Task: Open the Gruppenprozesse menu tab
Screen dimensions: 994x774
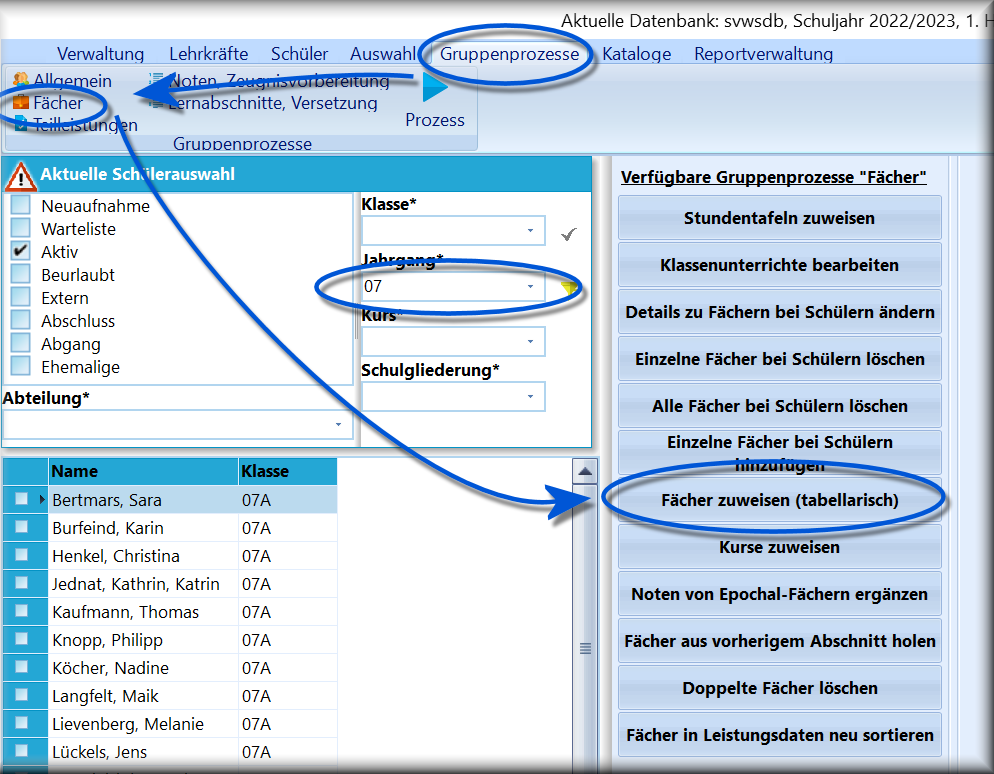Action: point(510,54)
